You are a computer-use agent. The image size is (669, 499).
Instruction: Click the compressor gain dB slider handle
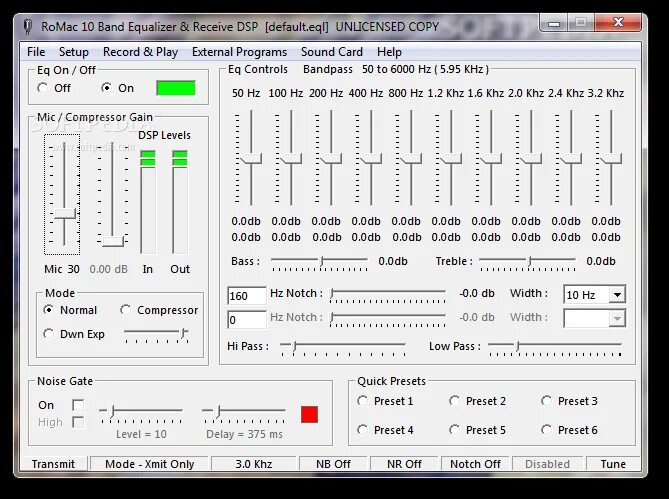[x=113, y=241]
